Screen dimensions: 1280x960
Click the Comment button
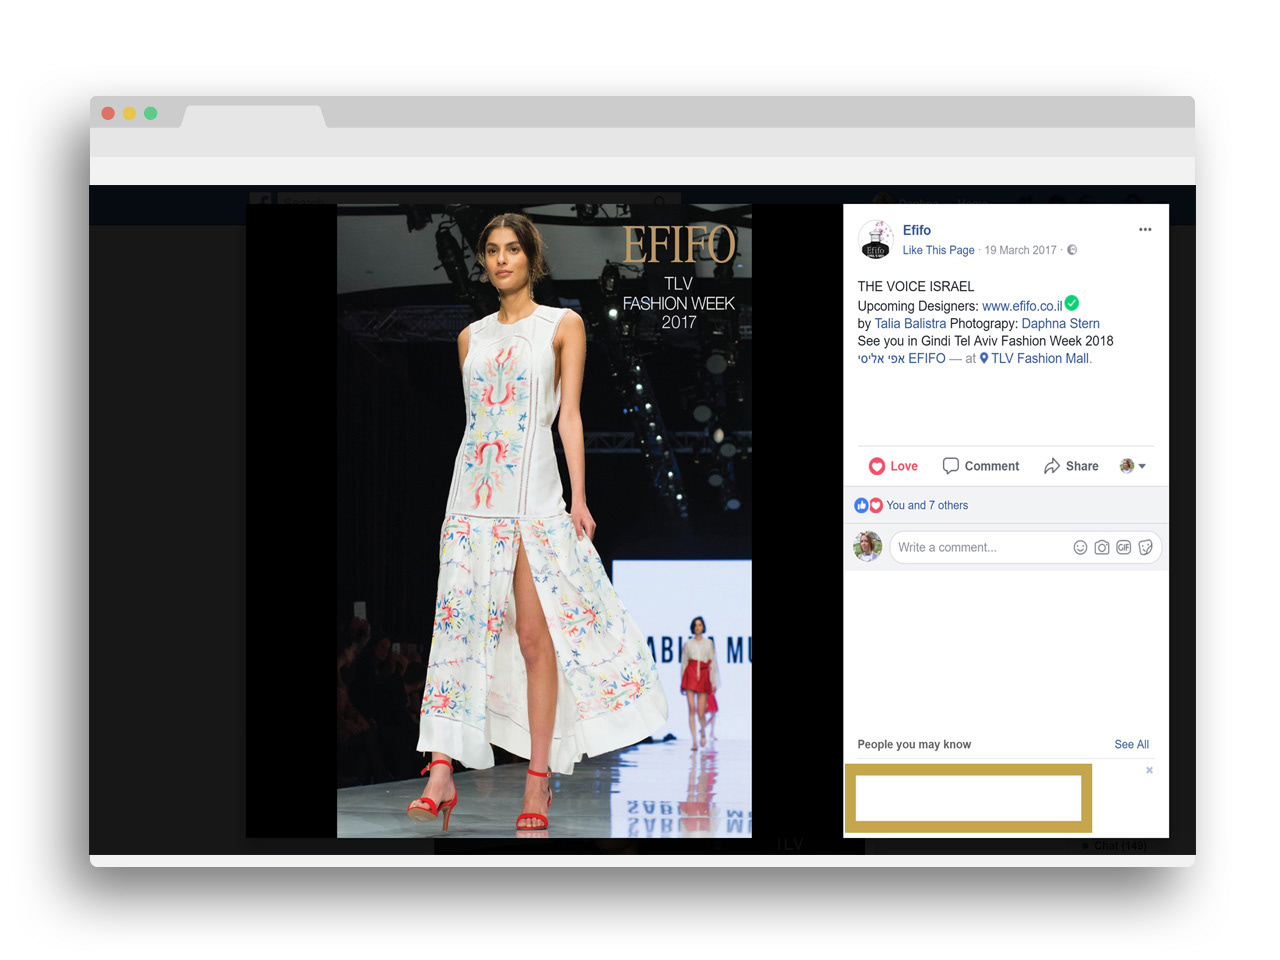click(981, 466)
